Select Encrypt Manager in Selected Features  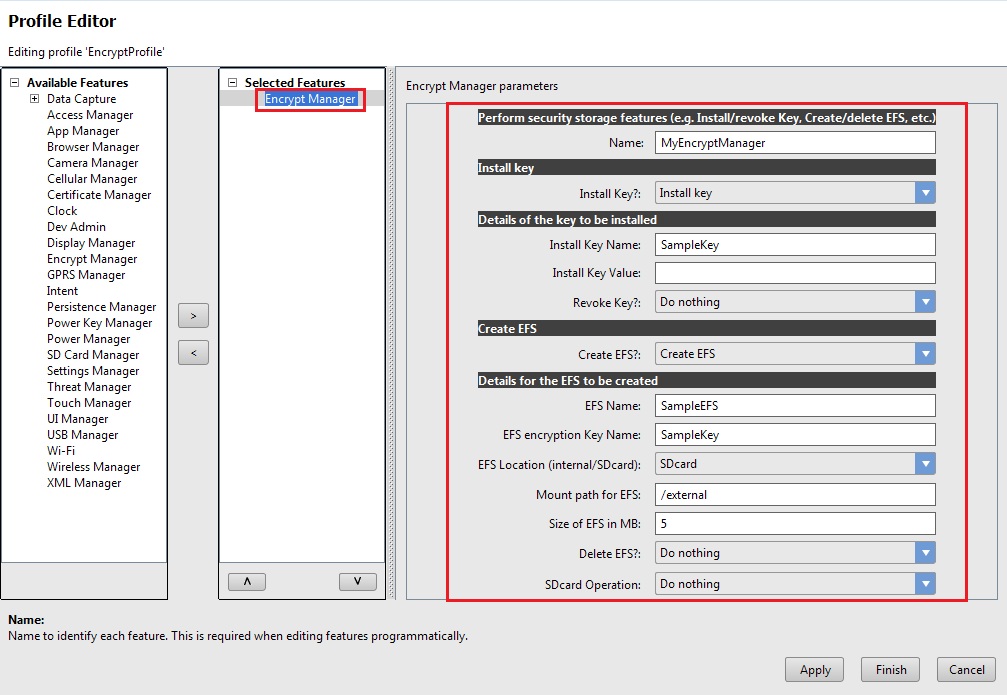[310, 99]
